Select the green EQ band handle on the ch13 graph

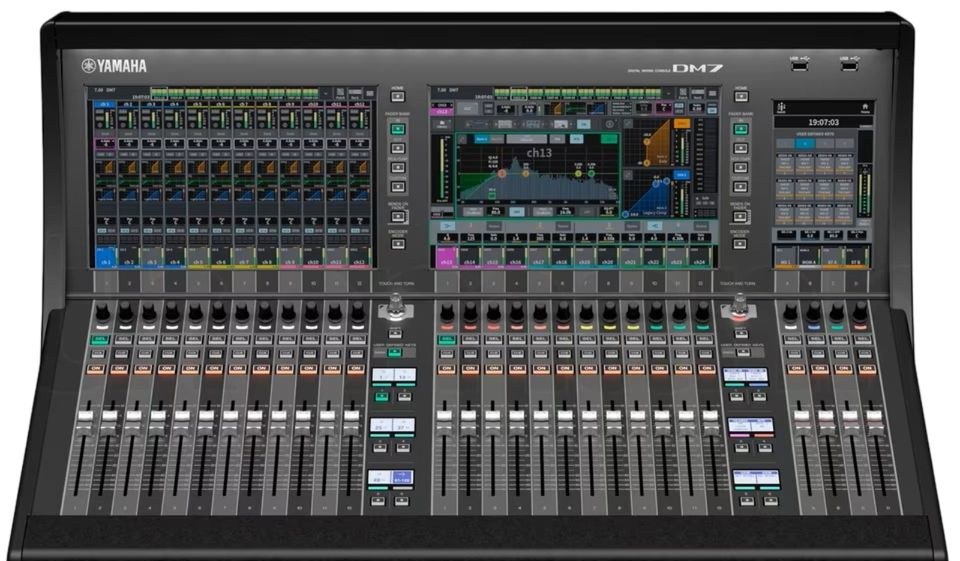coord(591,174)
